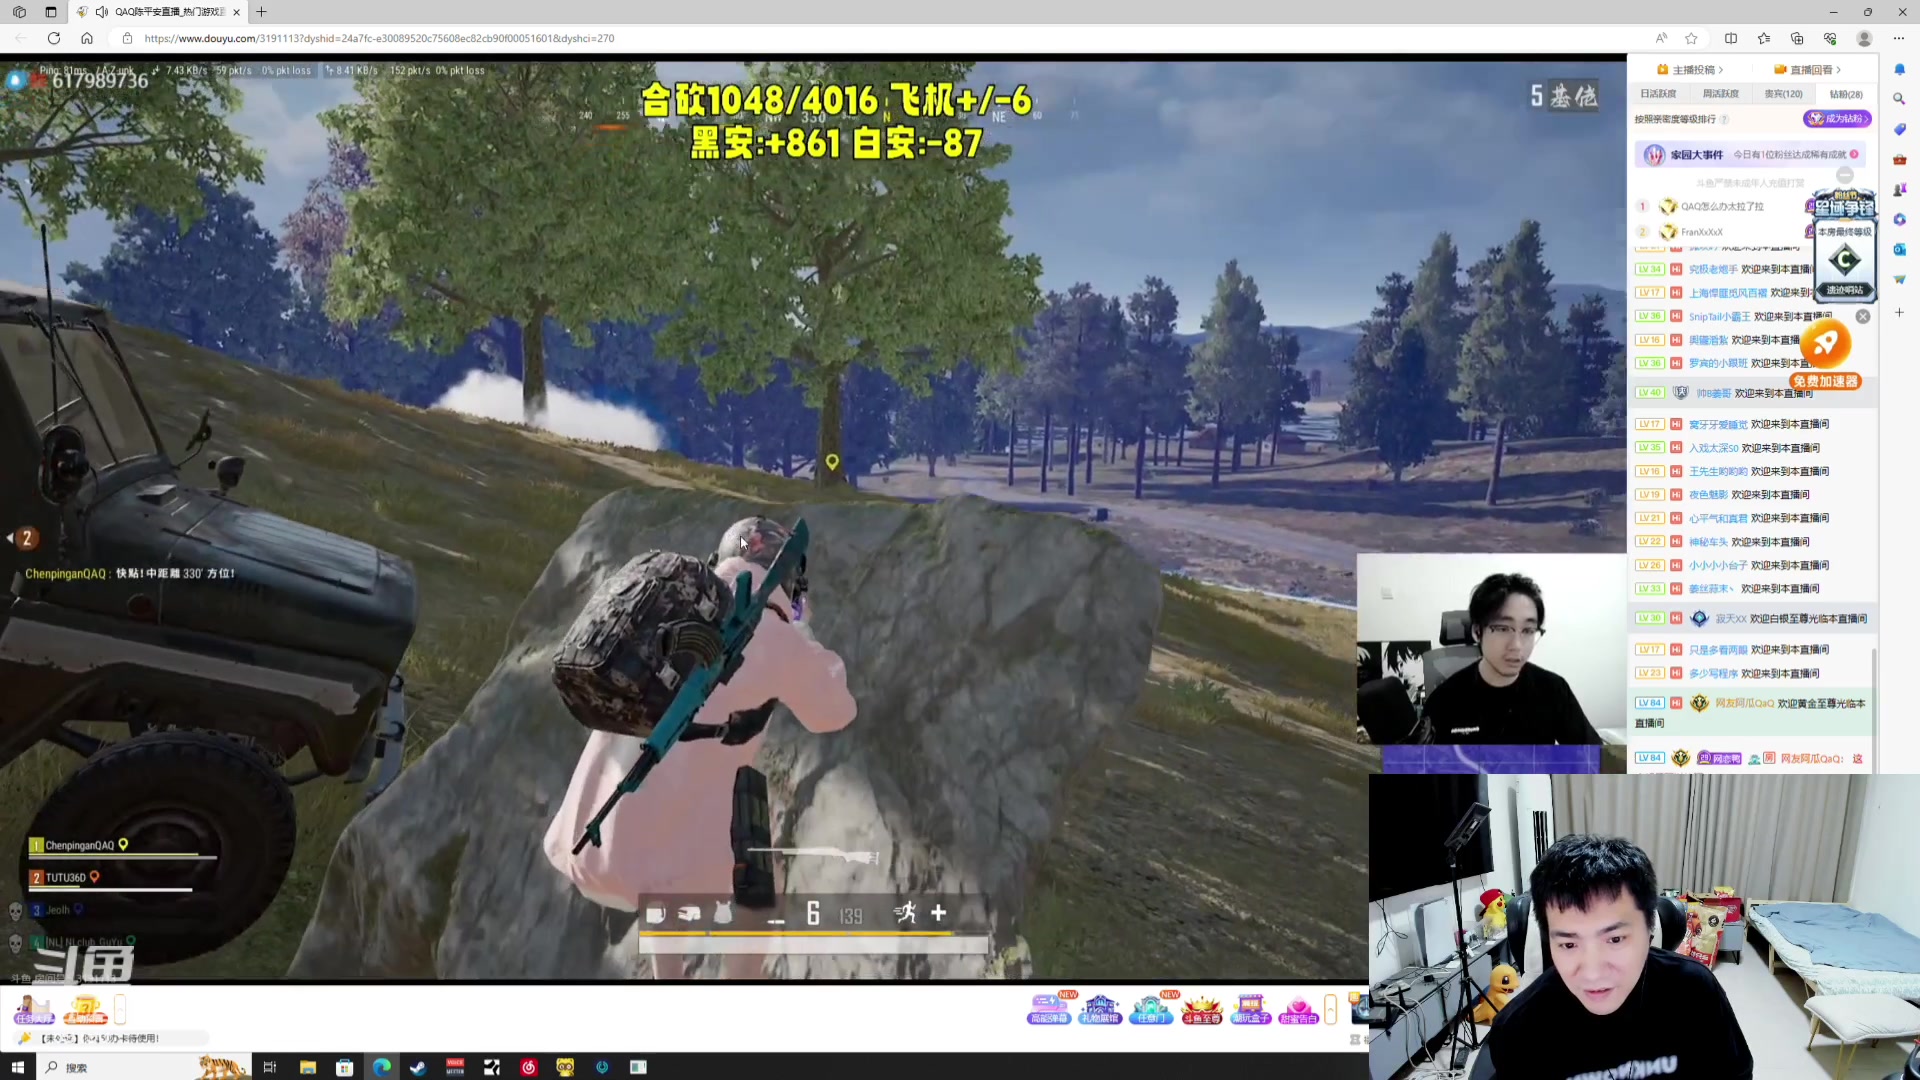Open the 甜蜜告白 gift icon
This screenshot has width=1920, height=1080.
coord(1299,1009)
